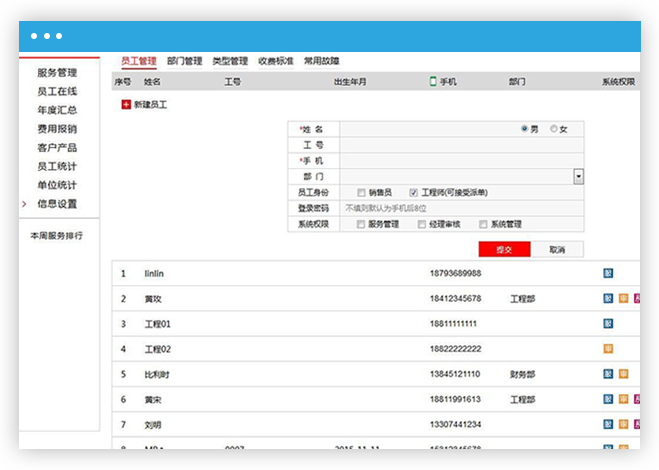
Task: Click the phone icon in the 手机 column header
Action: tap(433, 82)
